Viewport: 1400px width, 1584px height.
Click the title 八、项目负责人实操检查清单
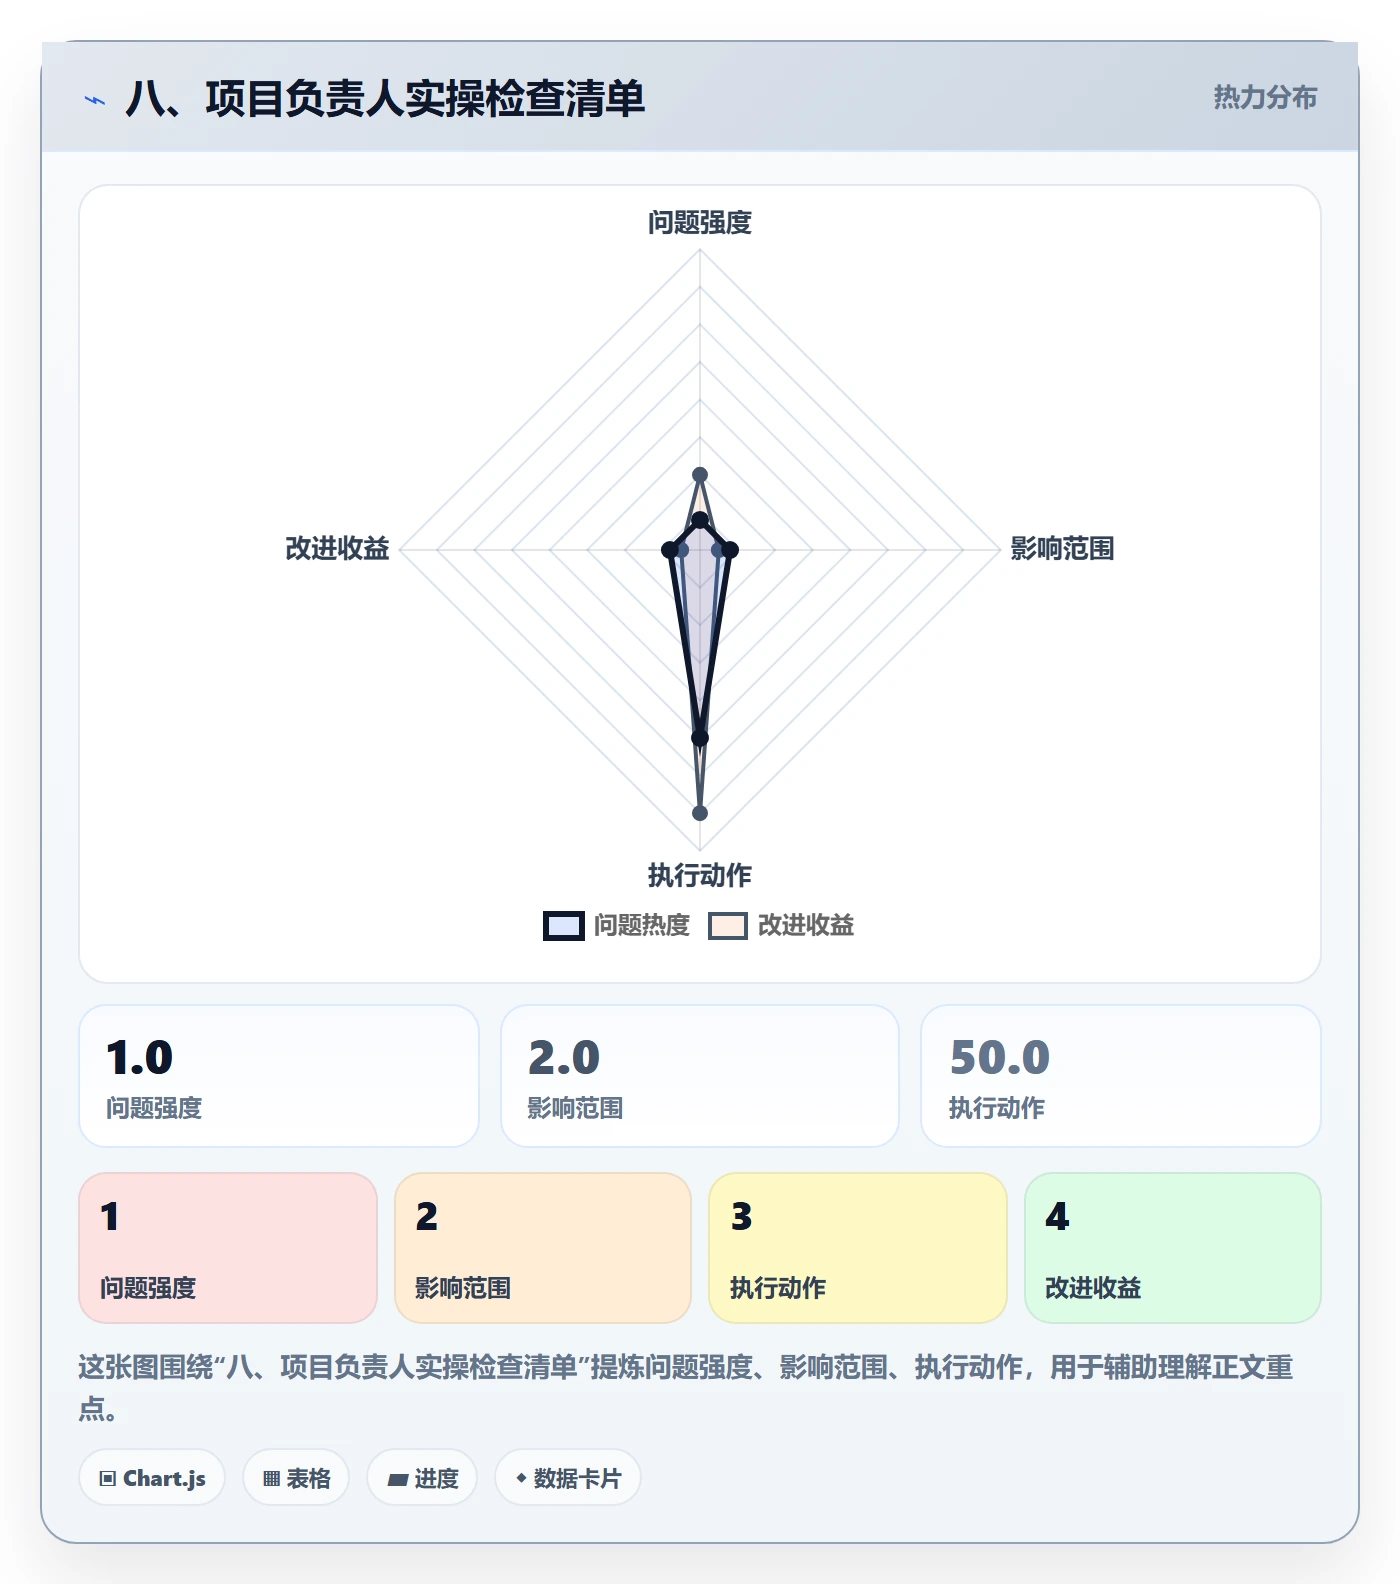click(385, 99)
